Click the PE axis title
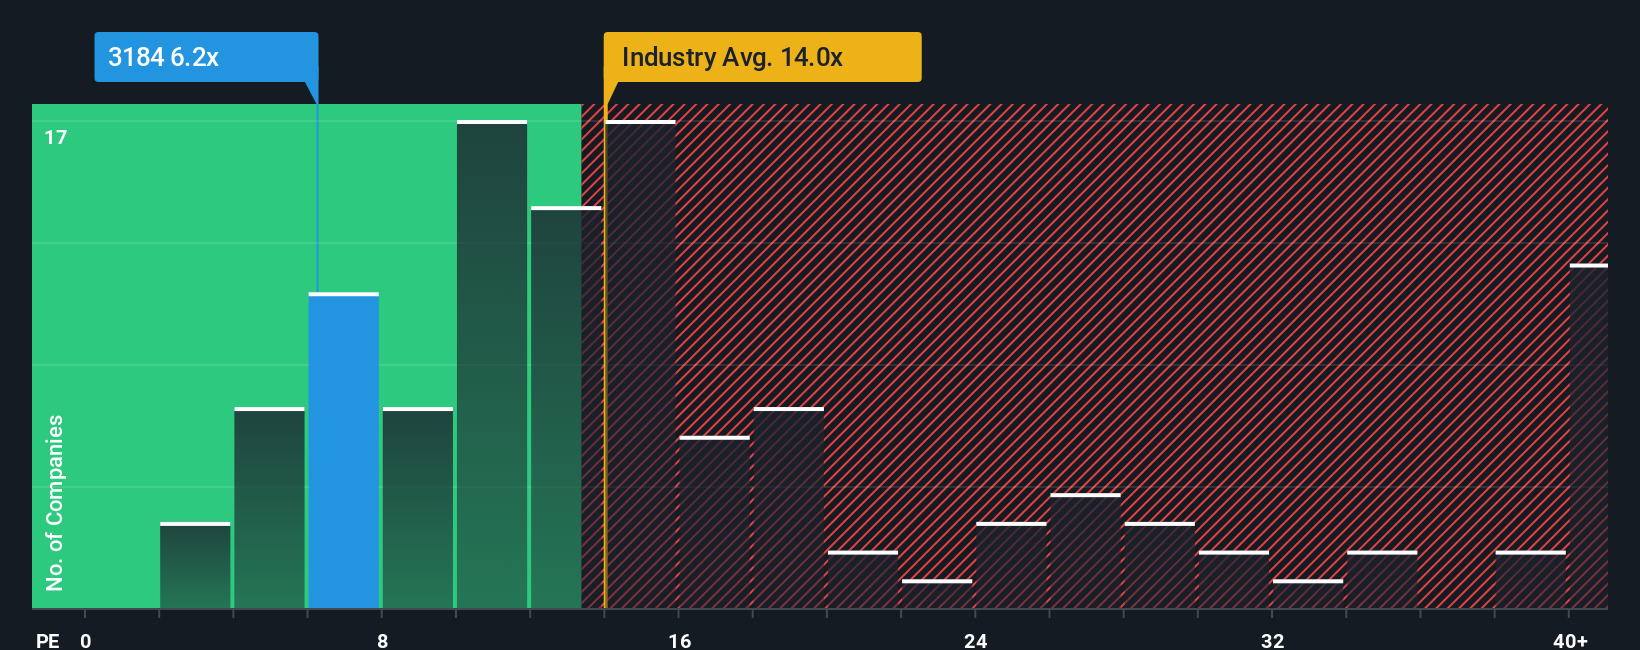 pos(48,640)
